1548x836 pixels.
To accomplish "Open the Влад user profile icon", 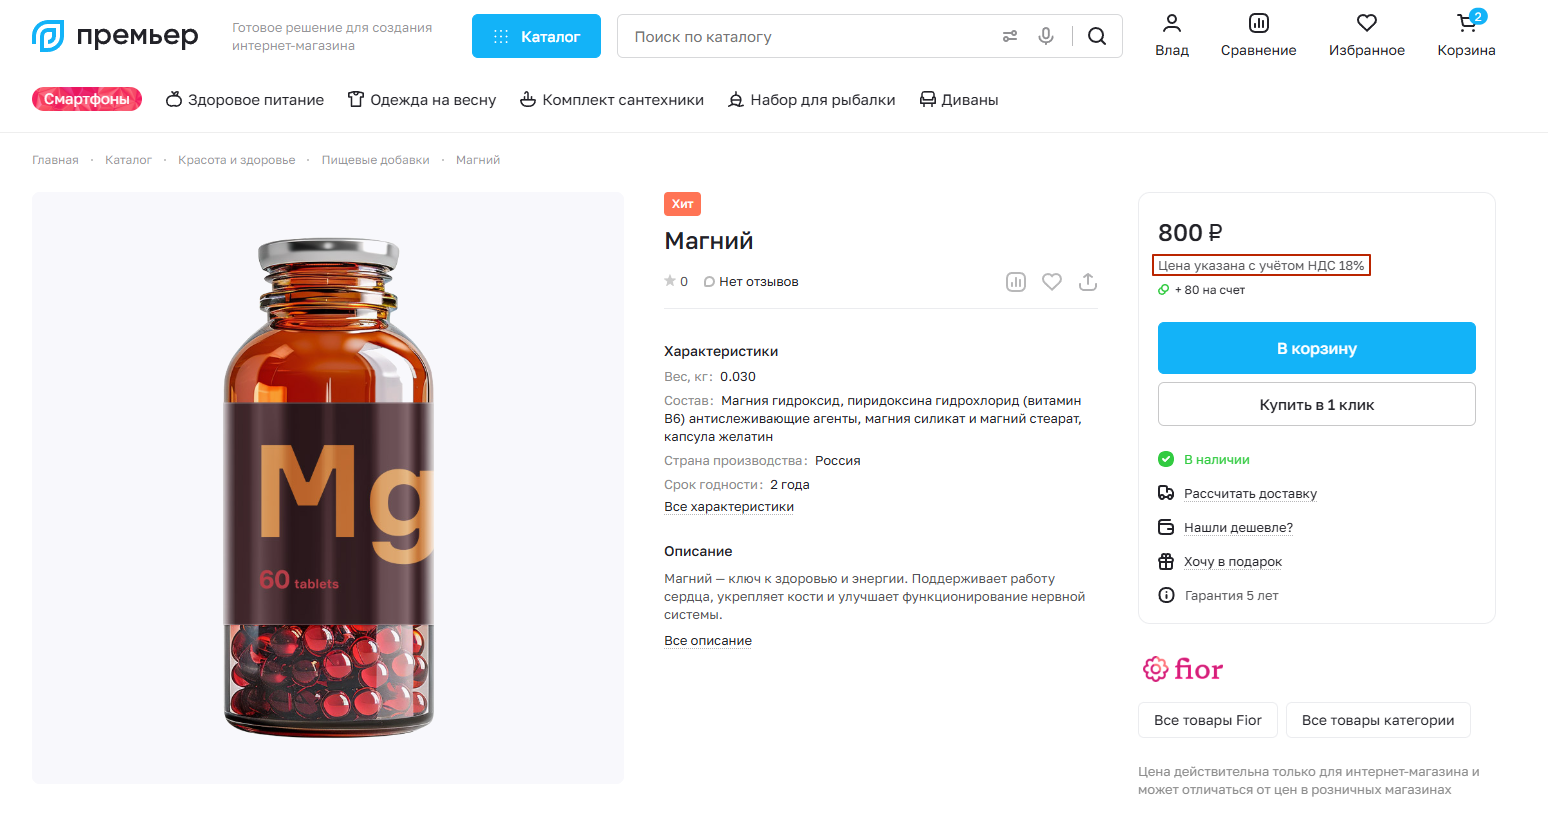I will (1172, 24).
